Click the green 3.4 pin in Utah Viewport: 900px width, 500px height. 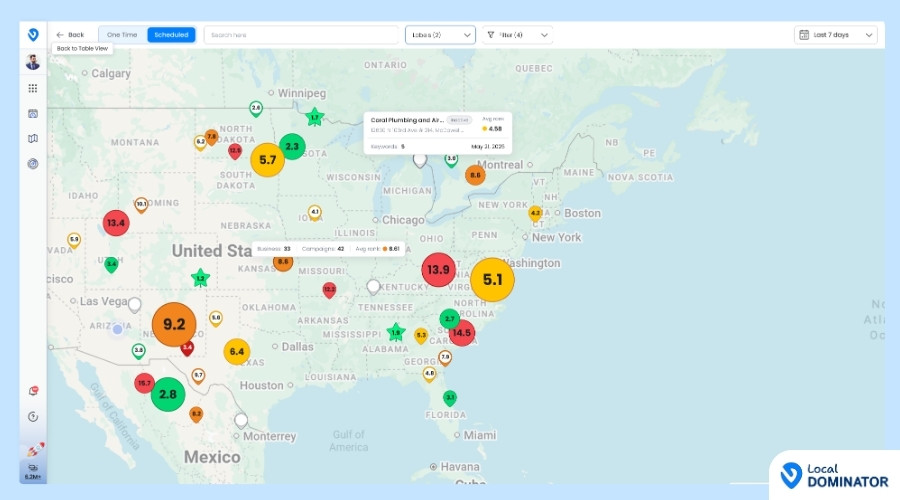[x=111, y=265]
